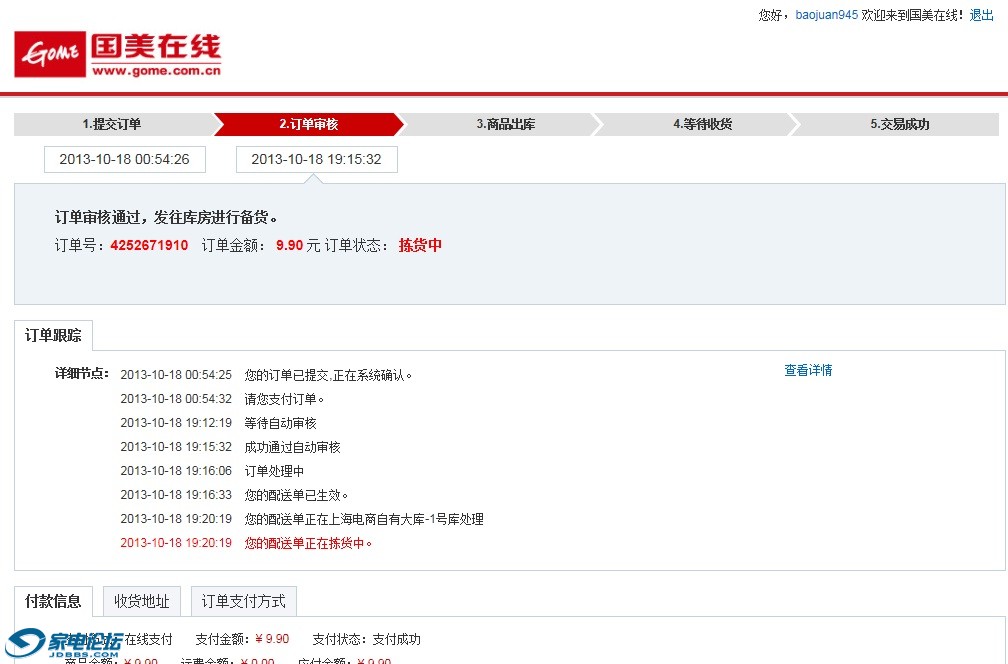The height and width of the screenshot is (664, 1008).
Task: Select step 1.提交订单
Action: (x=112, y=124)
